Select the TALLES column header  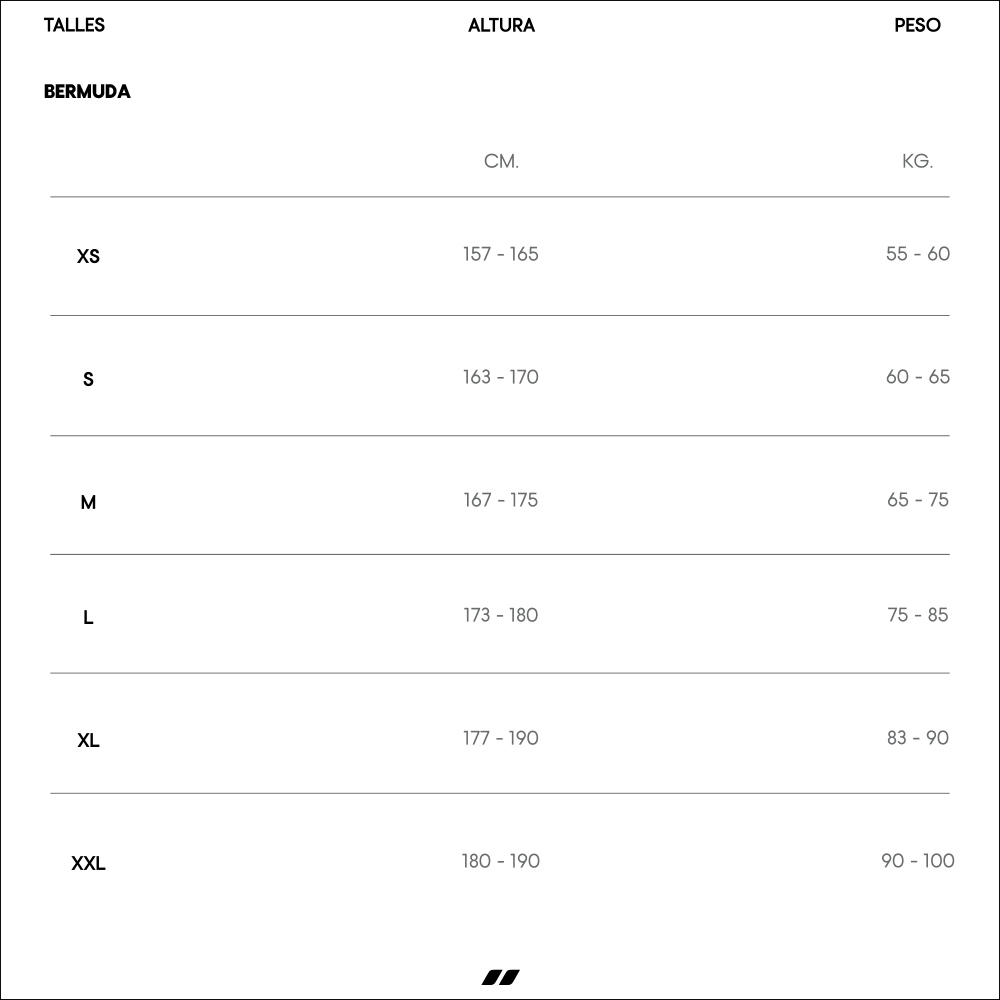74,26
